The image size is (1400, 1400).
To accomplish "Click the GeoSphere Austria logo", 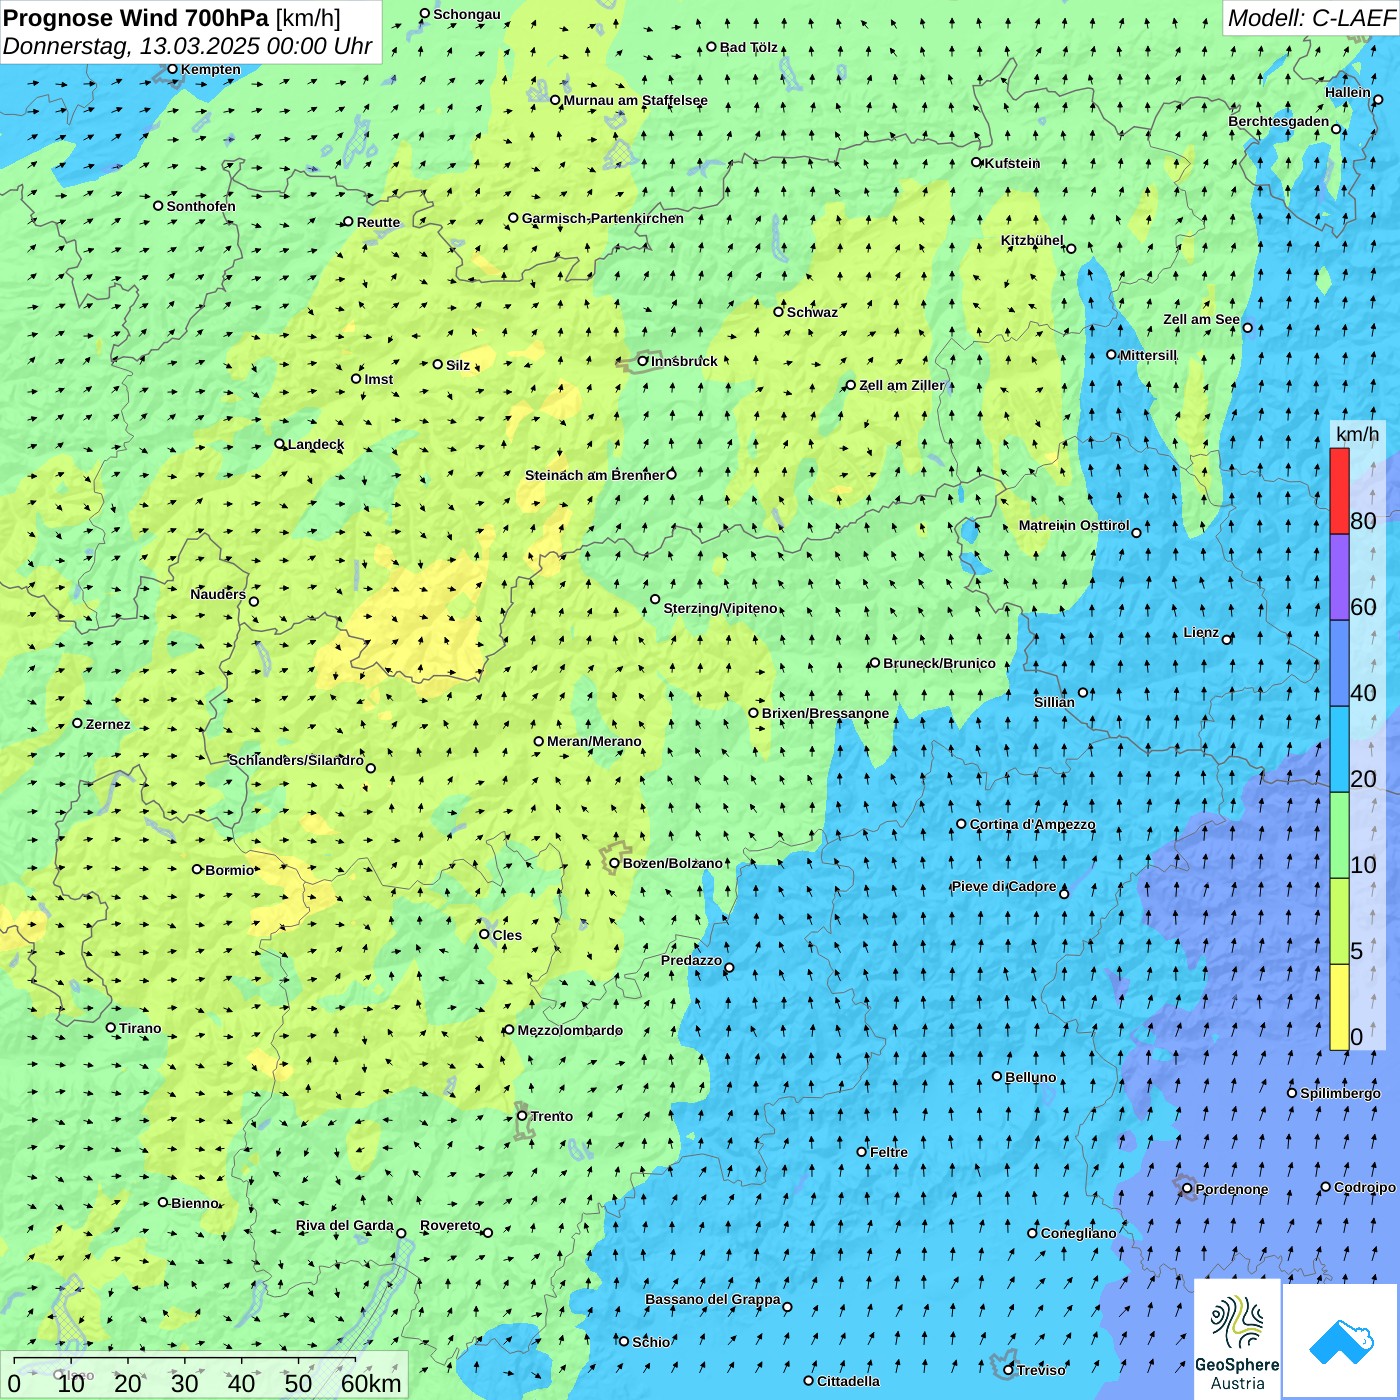I will (x=1237, y=1340).
